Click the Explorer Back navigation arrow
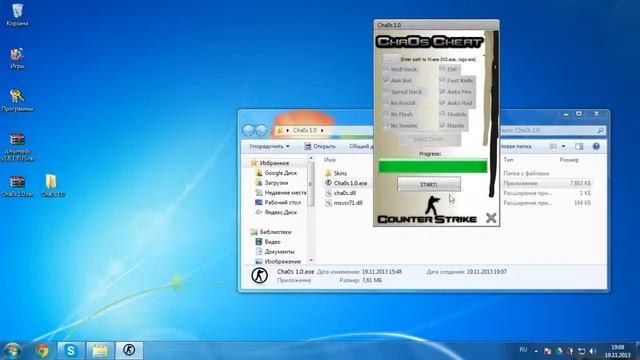 coord(248,131)
